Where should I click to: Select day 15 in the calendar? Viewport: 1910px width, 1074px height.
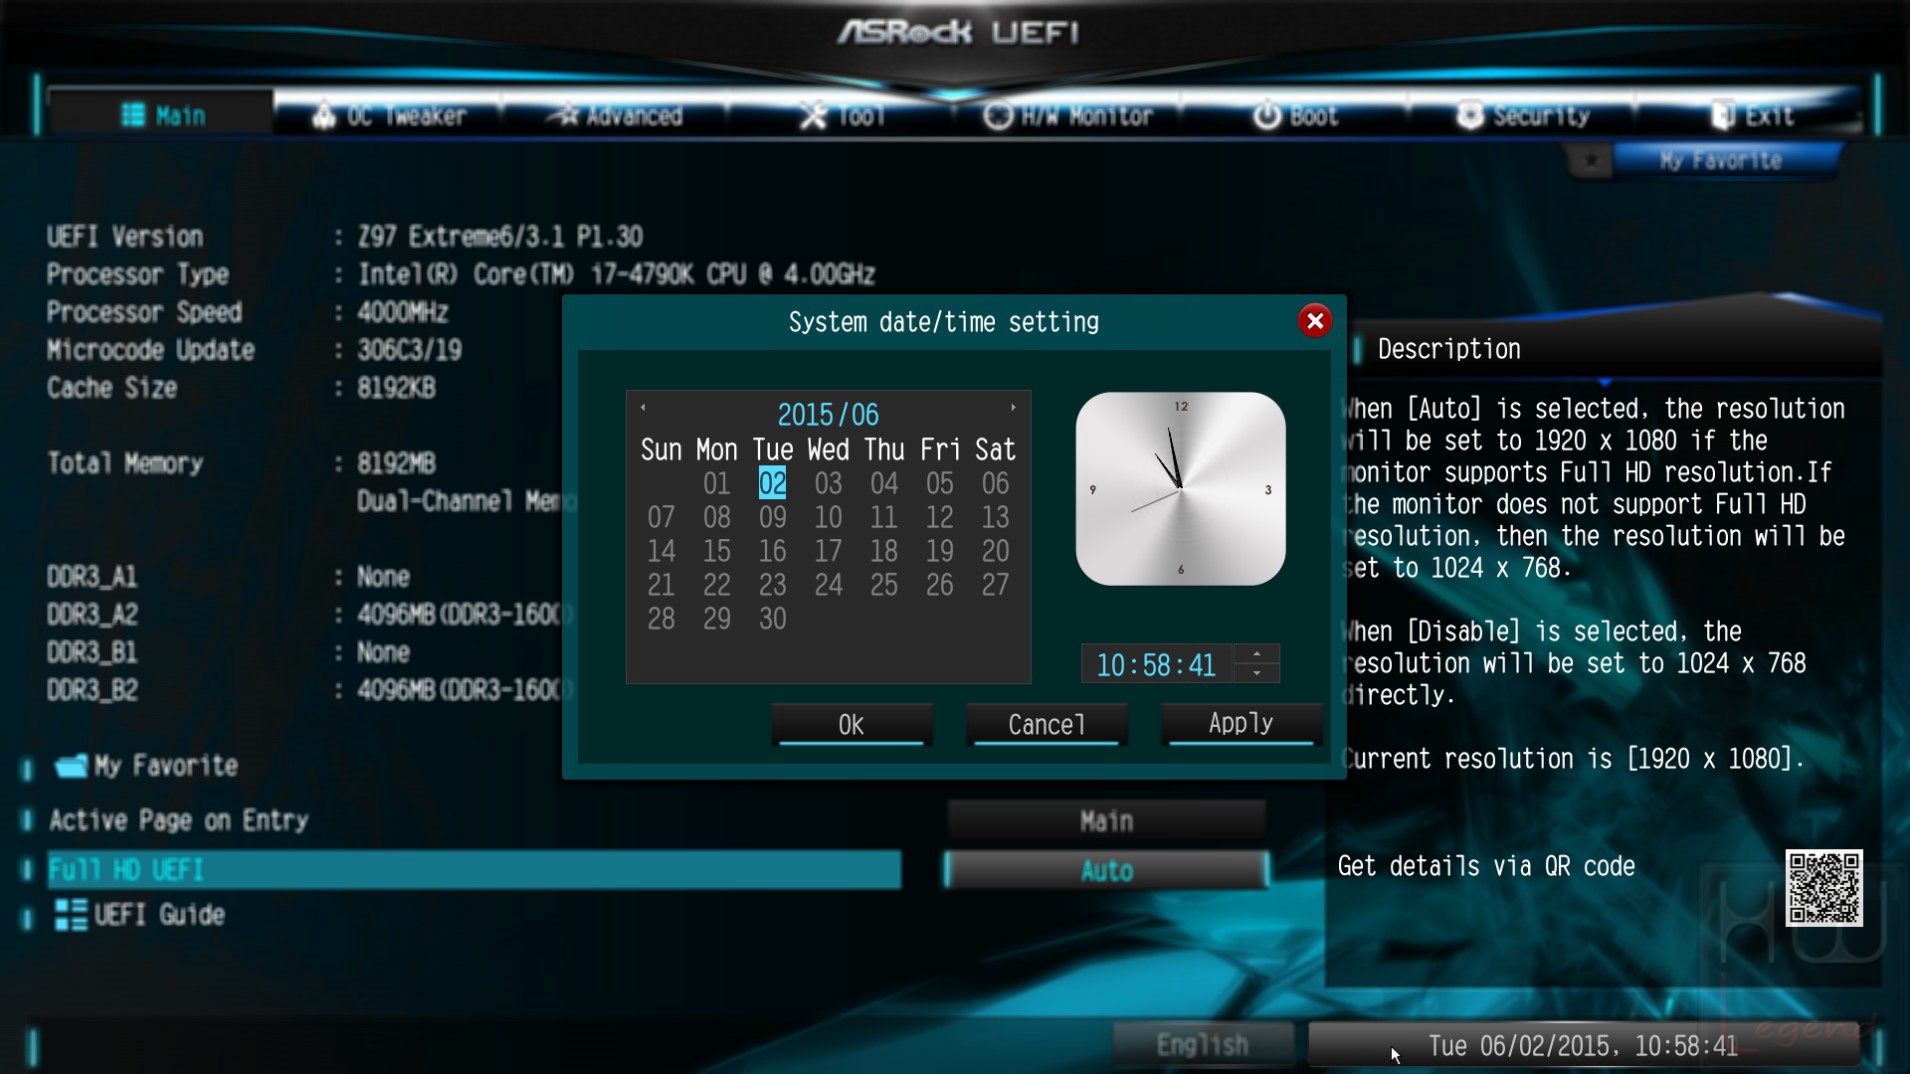(x=716, y=552)
